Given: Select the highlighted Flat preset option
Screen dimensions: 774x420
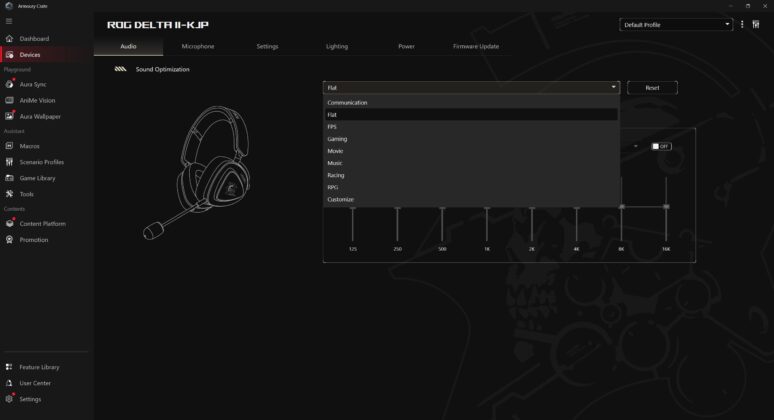Looking at the screenshot, I should pos(471,115).
